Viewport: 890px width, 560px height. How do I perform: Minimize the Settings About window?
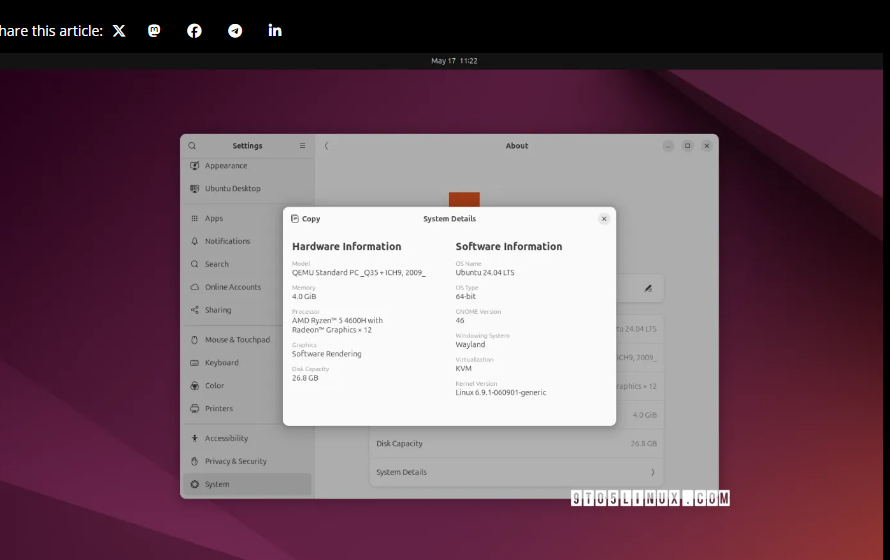tap(668, 146)
